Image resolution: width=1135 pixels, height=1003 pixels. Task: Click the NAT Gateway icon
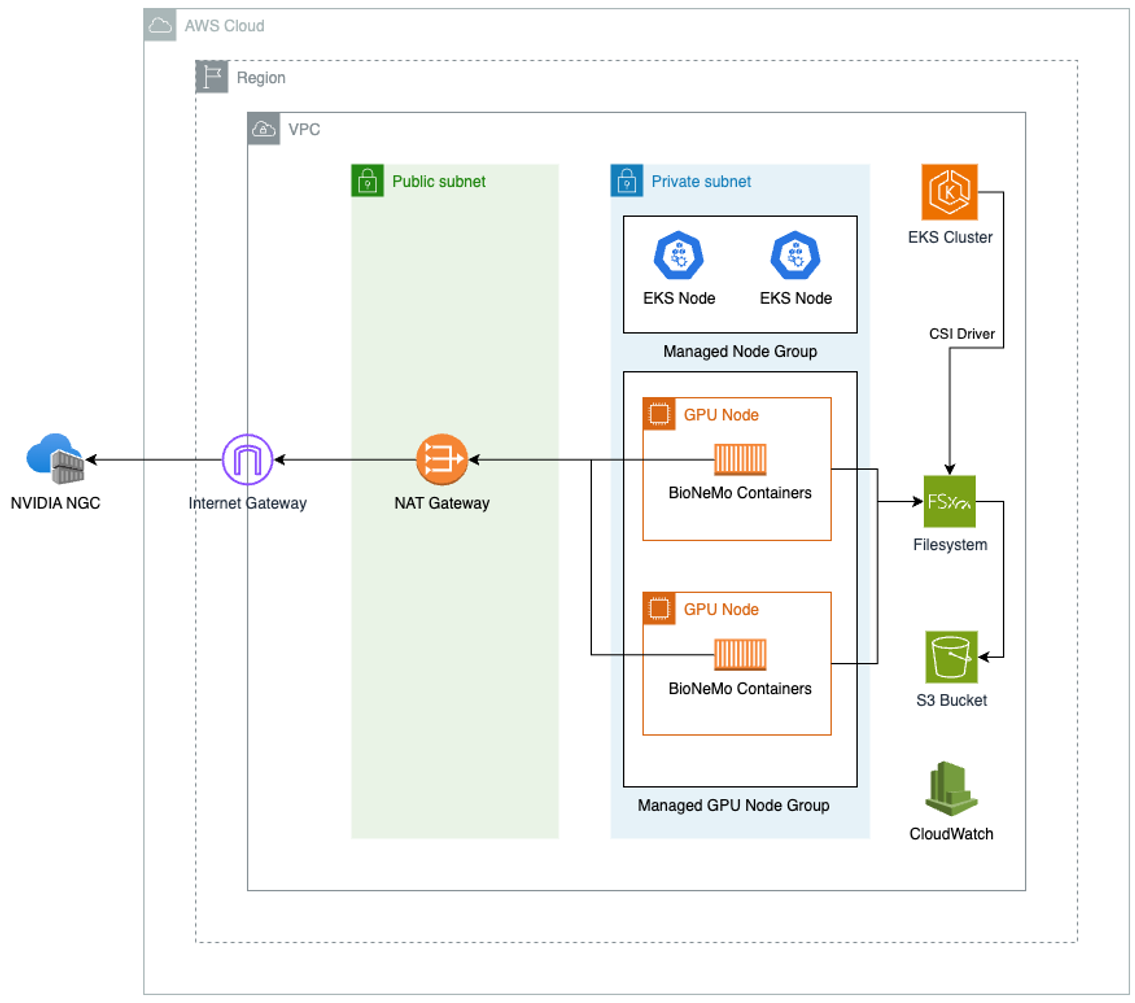[x=443, y=460]
